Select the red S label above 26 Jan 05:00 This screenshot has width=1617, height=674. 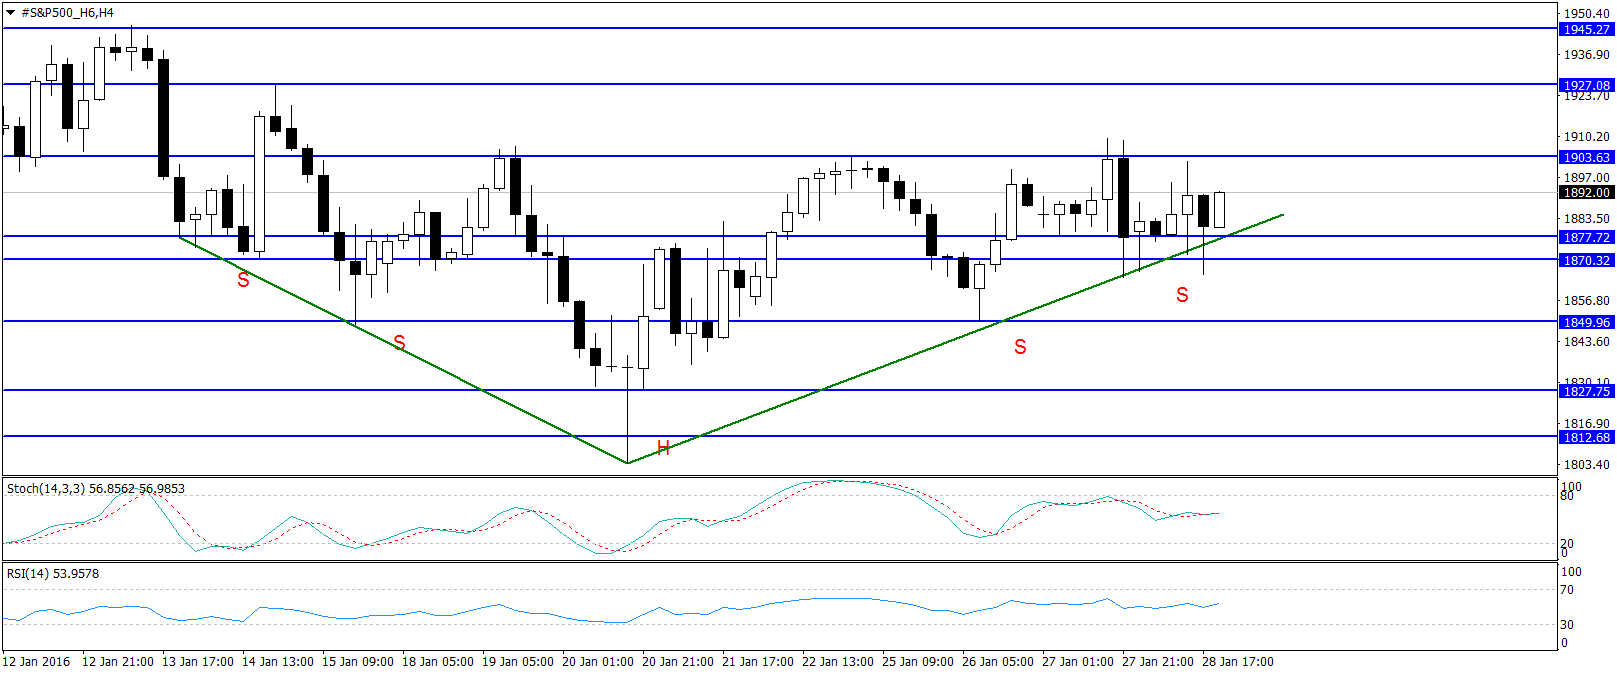point(1020,347)
